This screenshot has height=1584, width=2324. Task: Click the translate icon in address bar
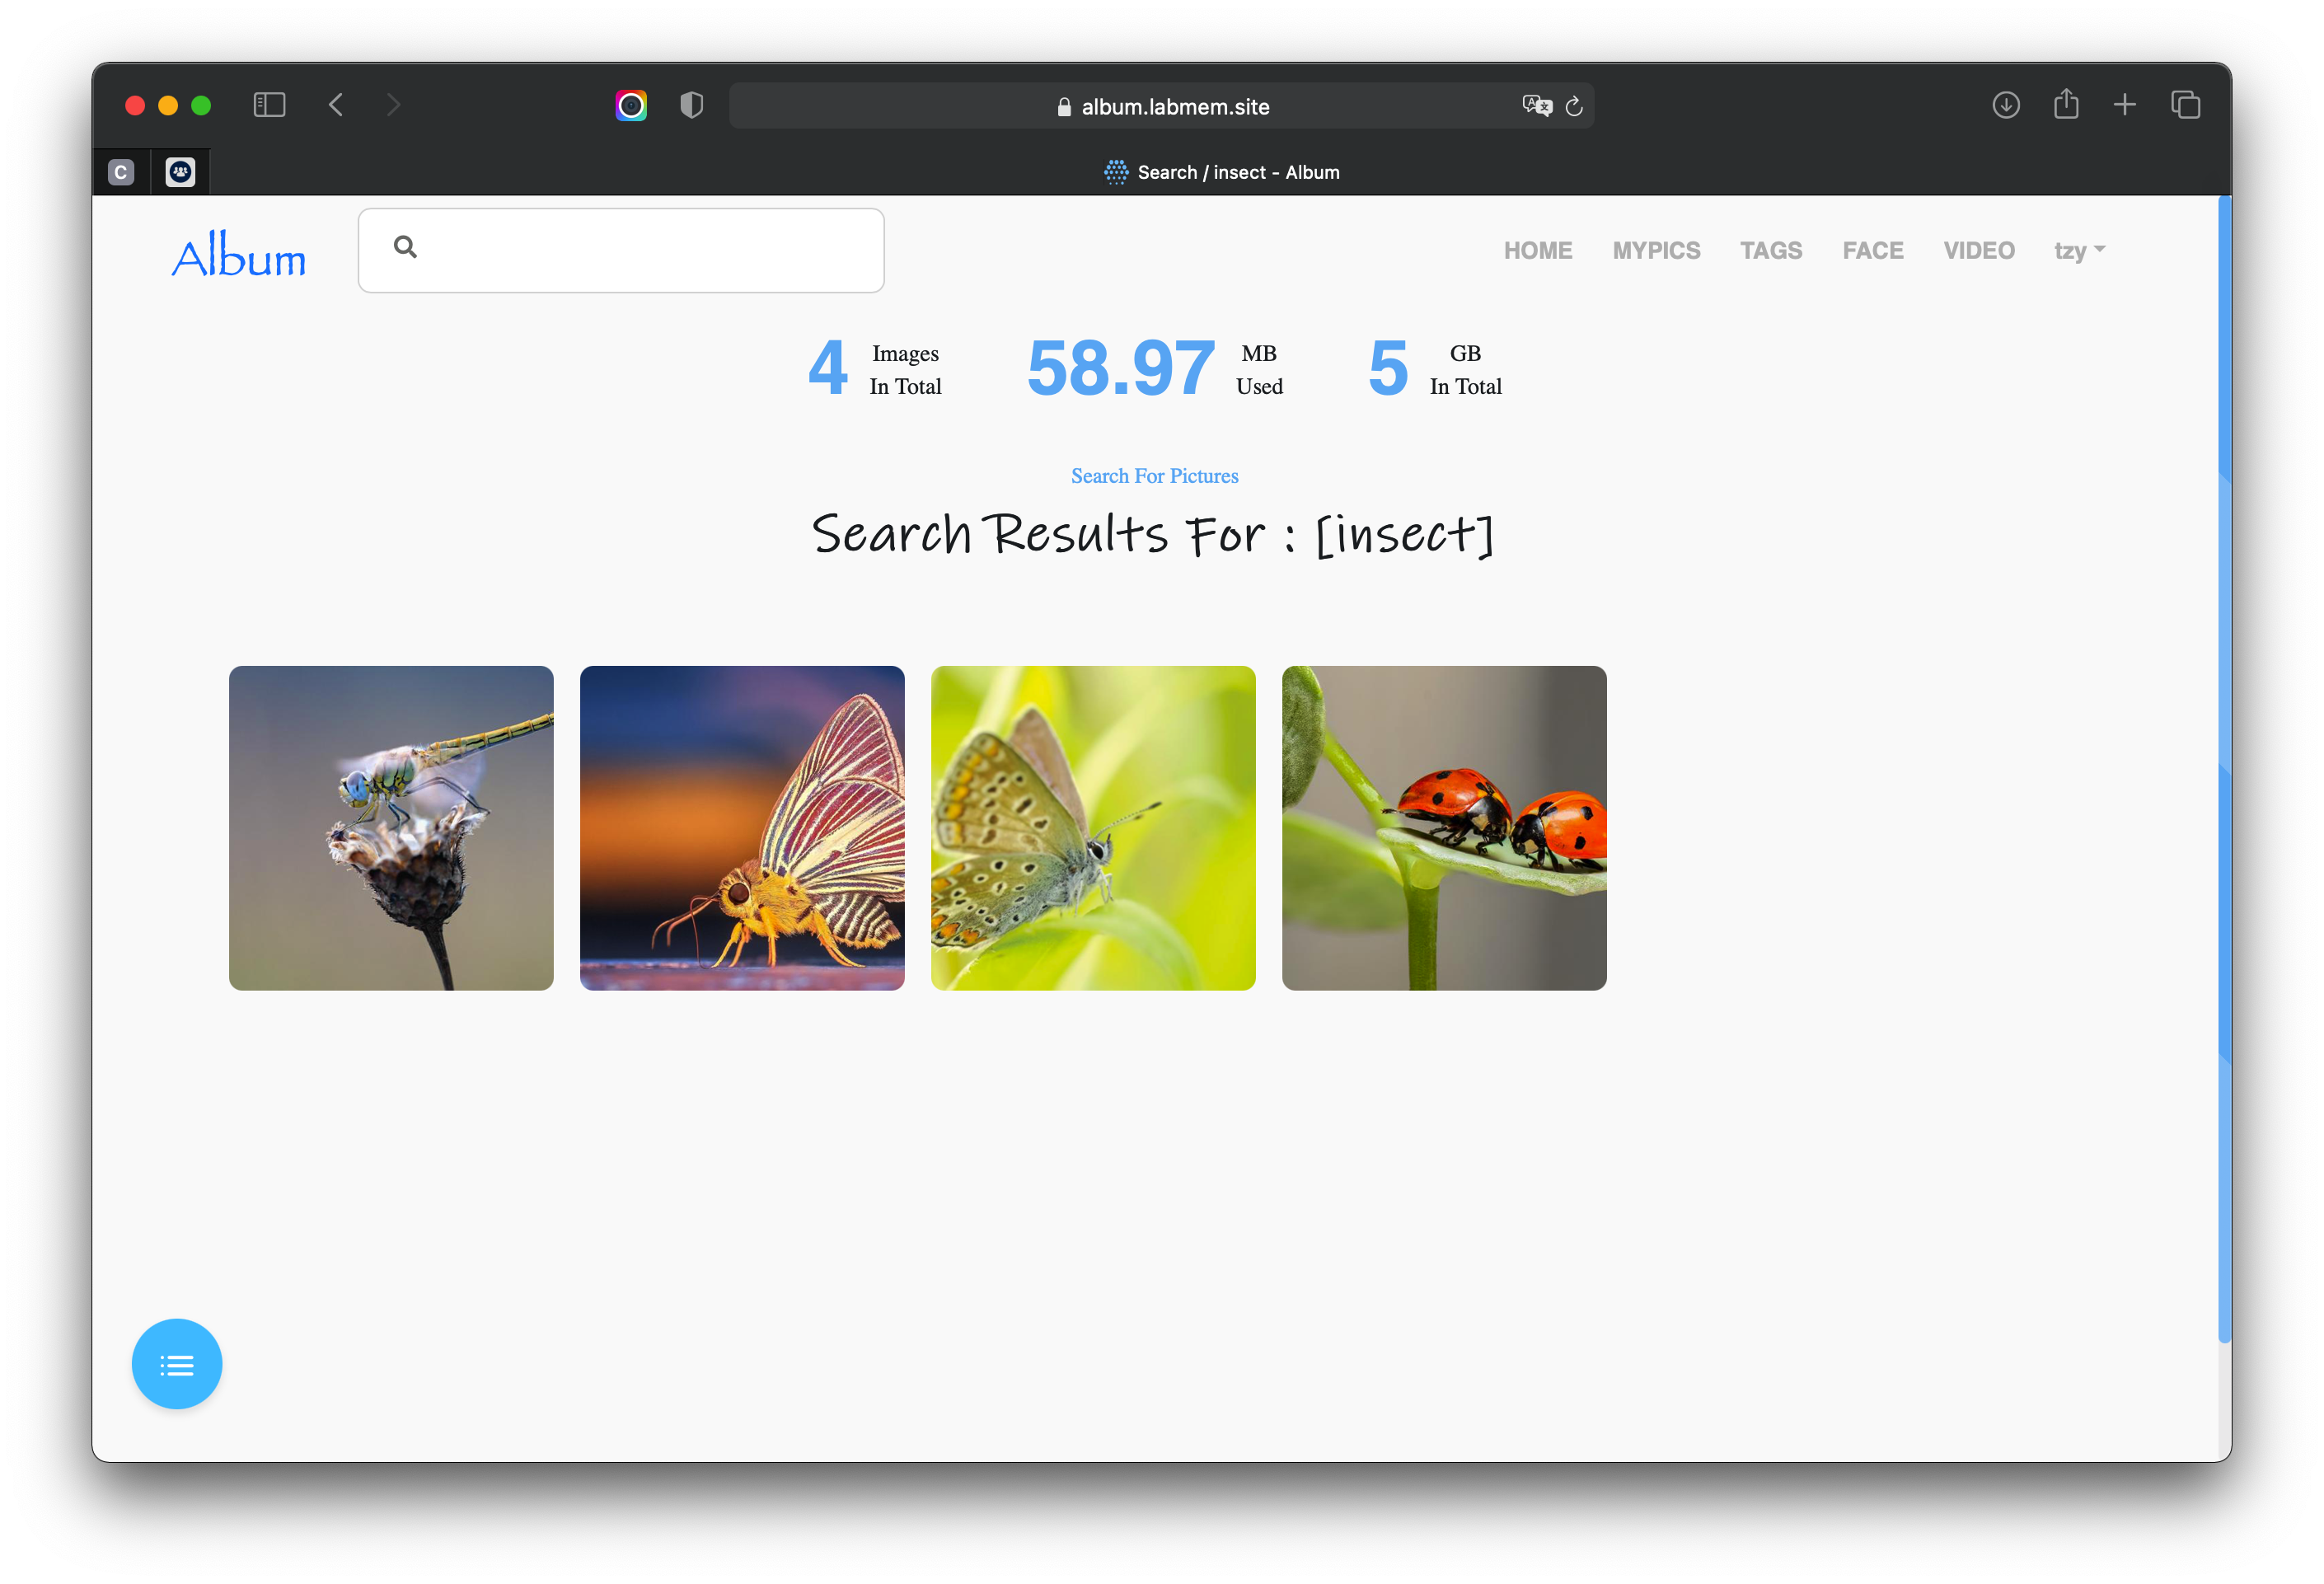click(x=1536, y=106)
